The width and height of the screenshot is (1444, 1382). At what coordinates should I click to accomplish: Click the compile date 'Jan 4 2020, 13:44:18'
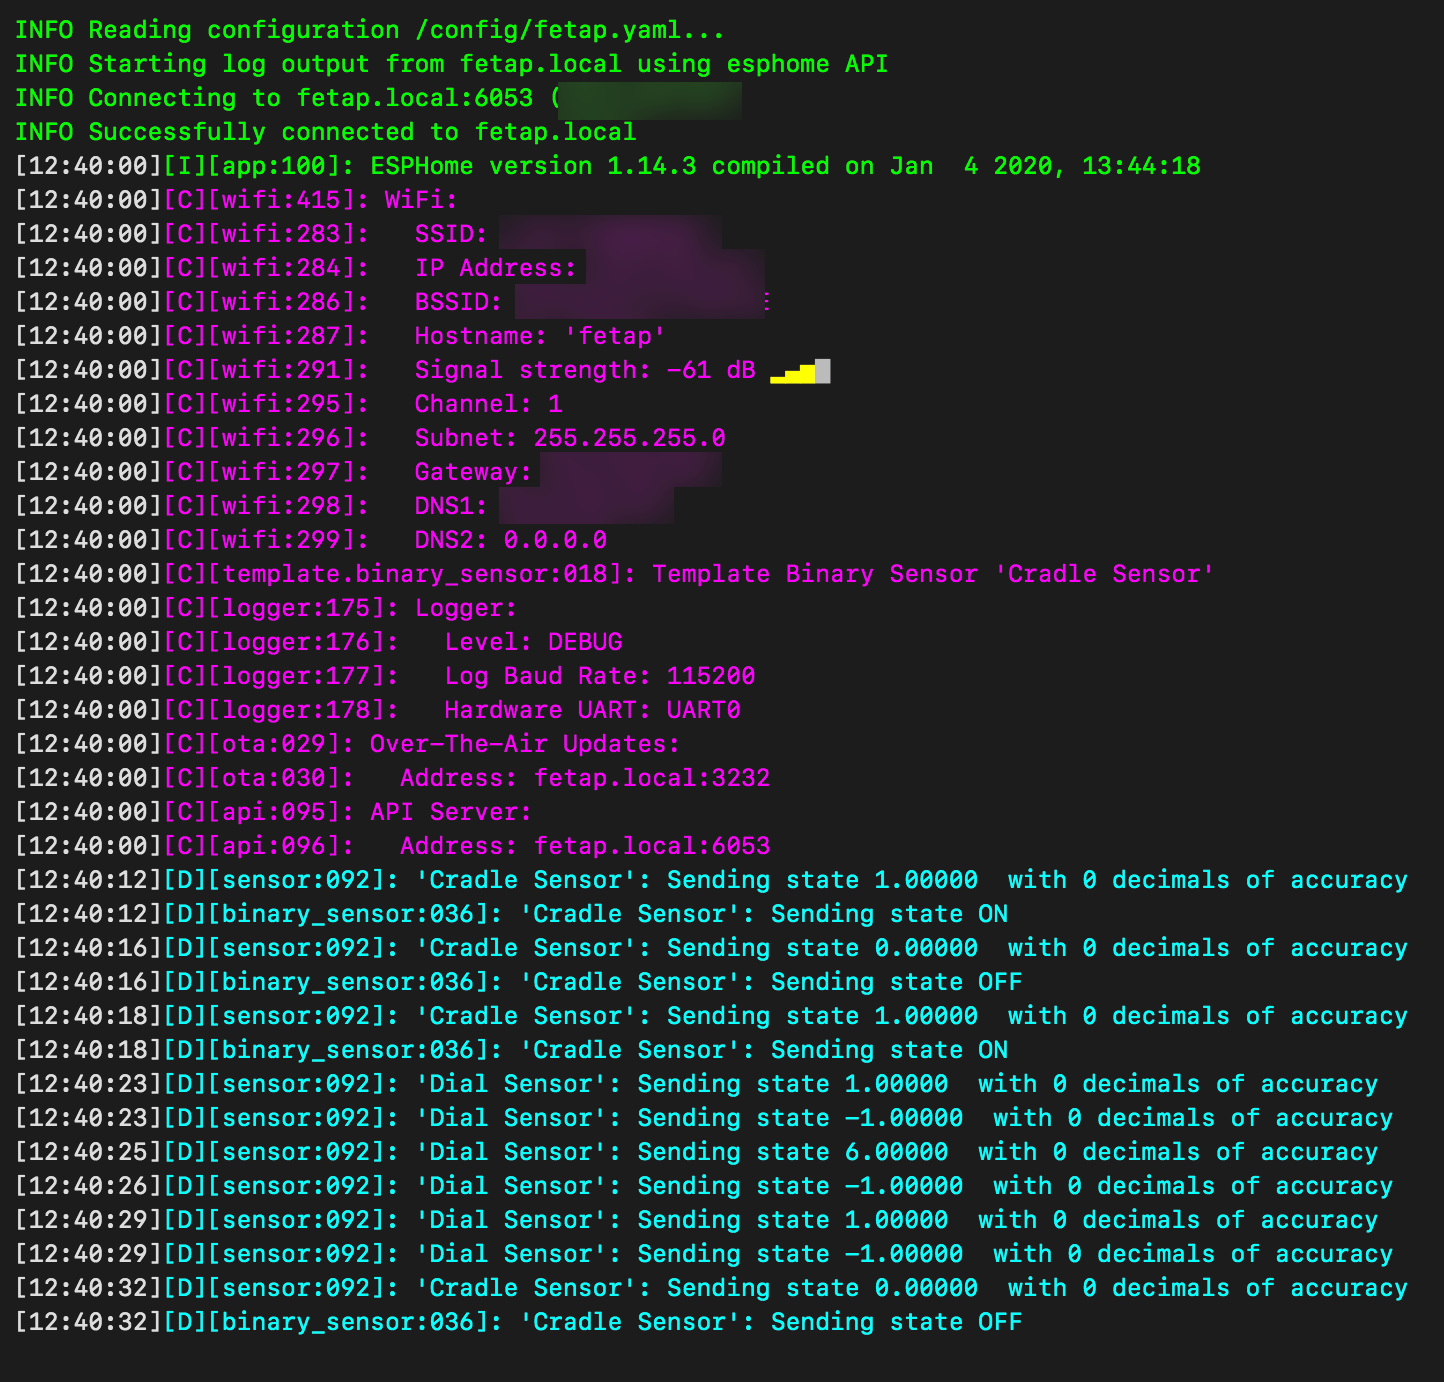click(1045, 166)
